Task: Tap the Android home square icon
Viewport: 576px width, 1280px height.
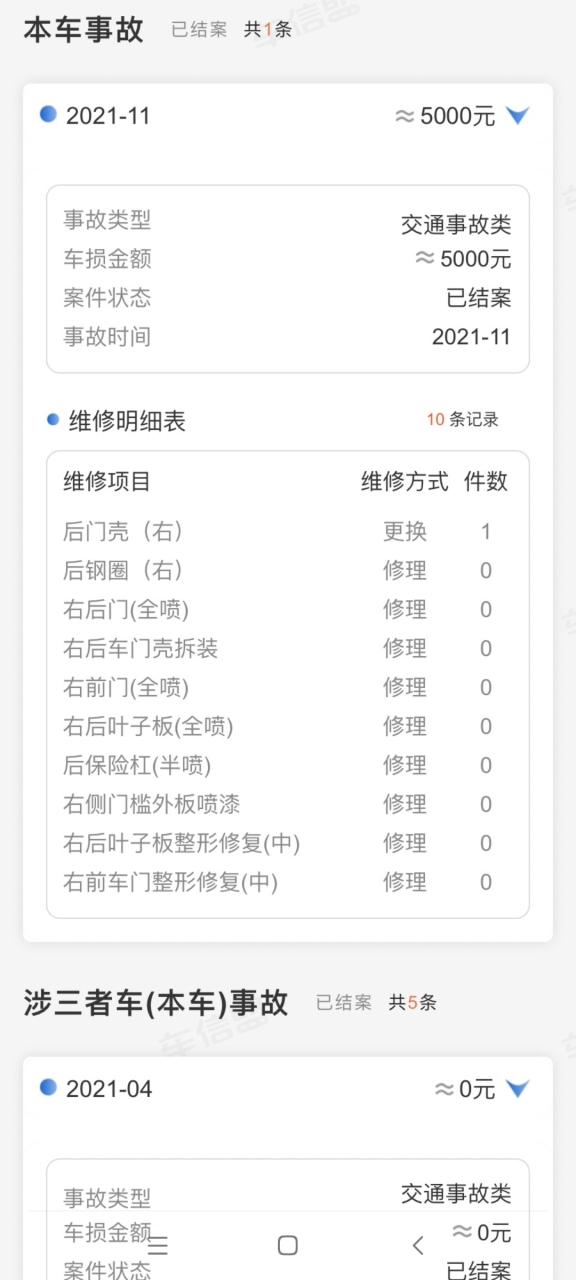Action: point(288,1245)
